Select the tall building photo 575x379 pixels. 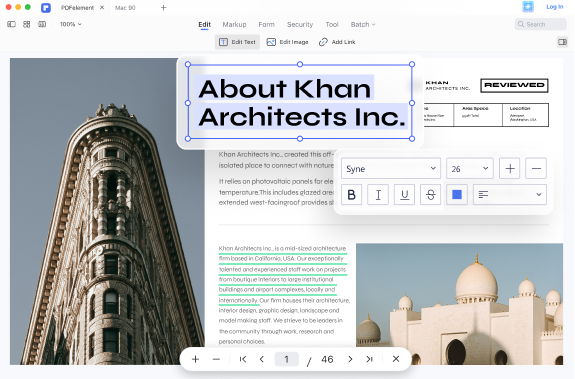pyautogui.click(x=107, y=211)
